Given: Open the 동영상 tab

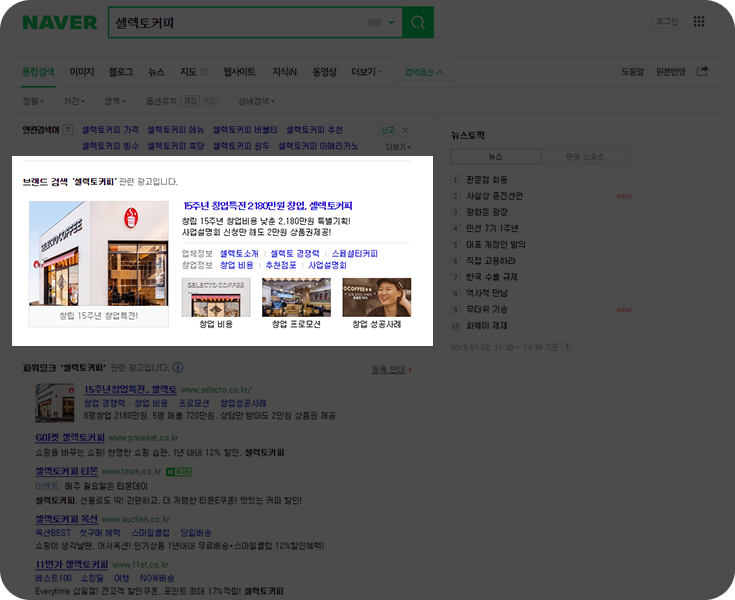Looking at the screenshot, I should click(x=324, y=72).
